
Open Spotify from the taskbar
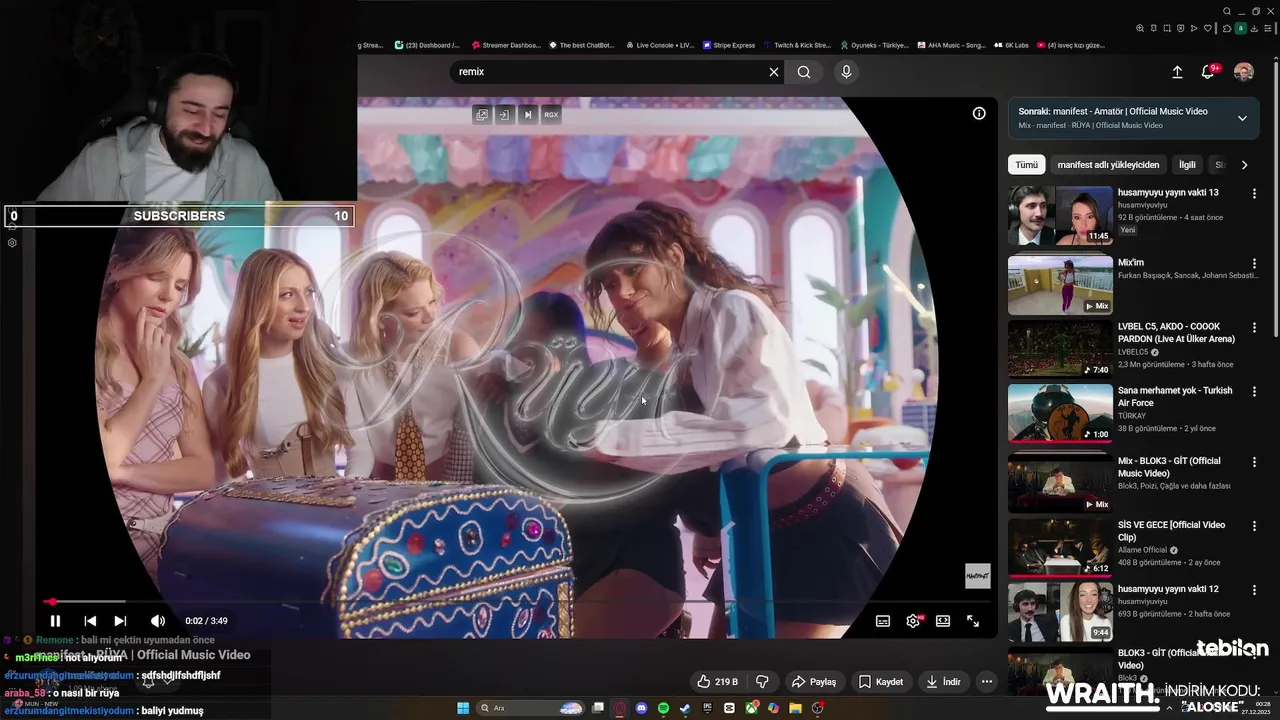tap(663, 708)
